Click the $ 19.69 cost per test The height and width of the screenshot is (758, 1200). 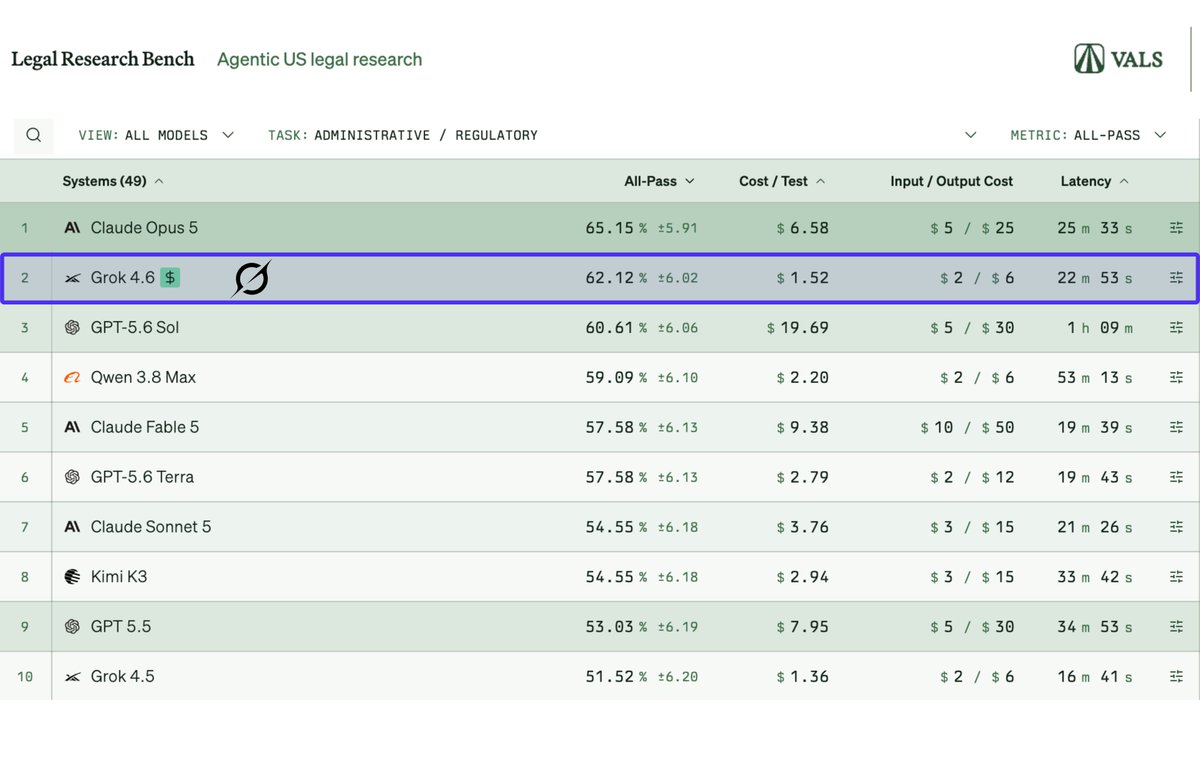(798, 328)
